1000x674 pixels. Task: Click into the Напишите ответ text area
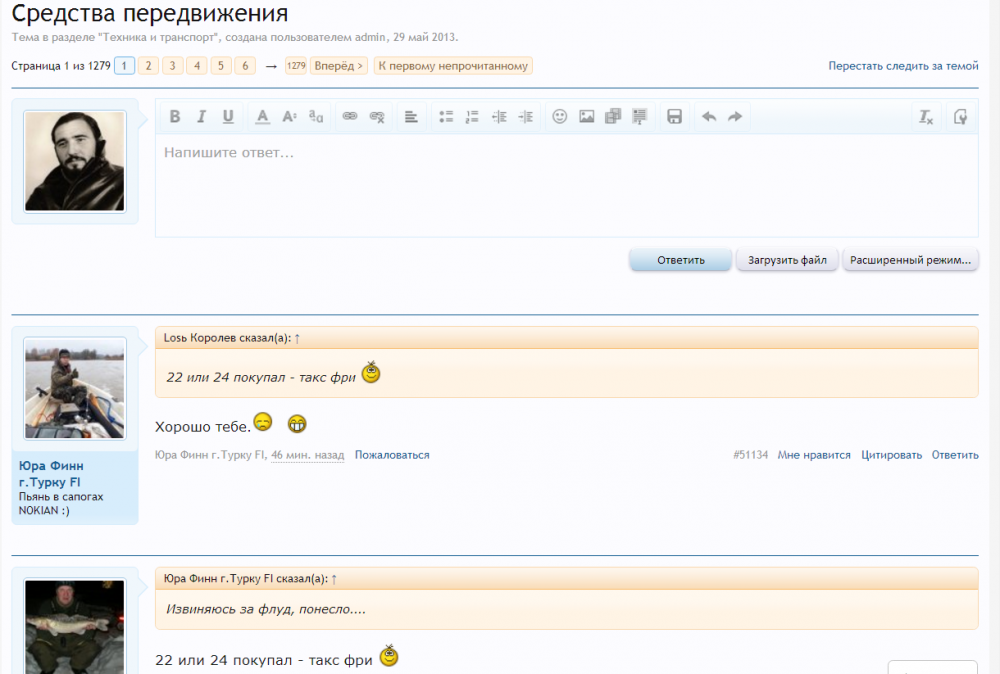point(566,185)
